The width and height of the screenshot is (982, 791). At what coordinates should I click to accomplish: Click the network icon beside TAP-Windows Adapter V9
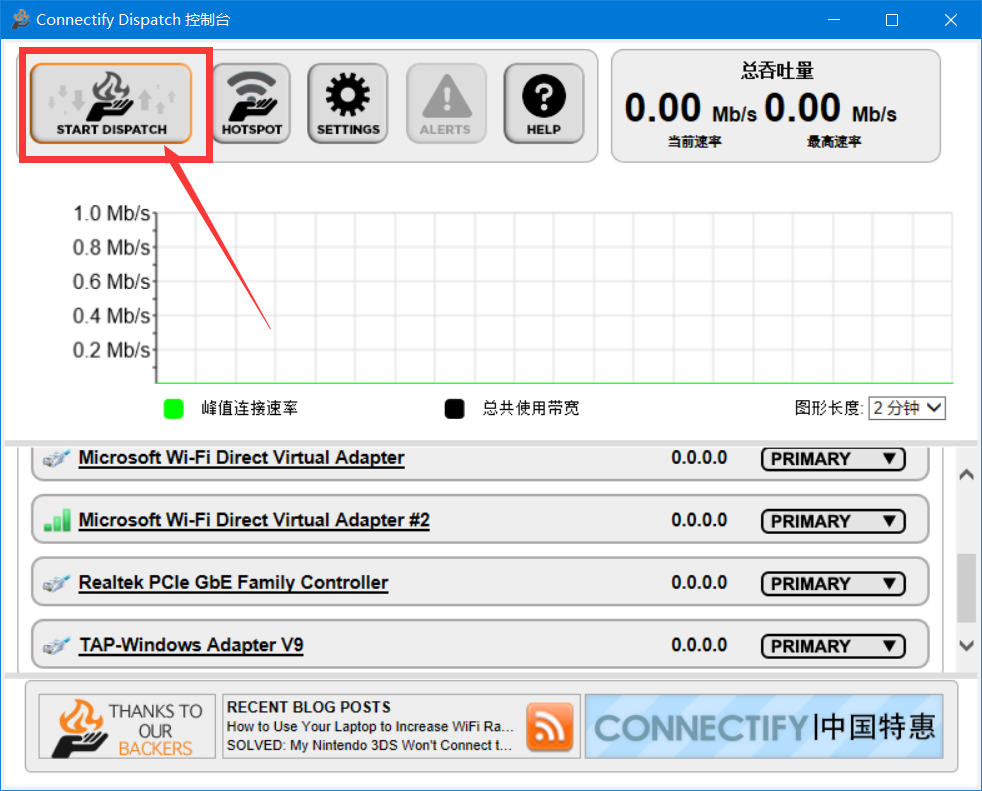click(57, 646)
